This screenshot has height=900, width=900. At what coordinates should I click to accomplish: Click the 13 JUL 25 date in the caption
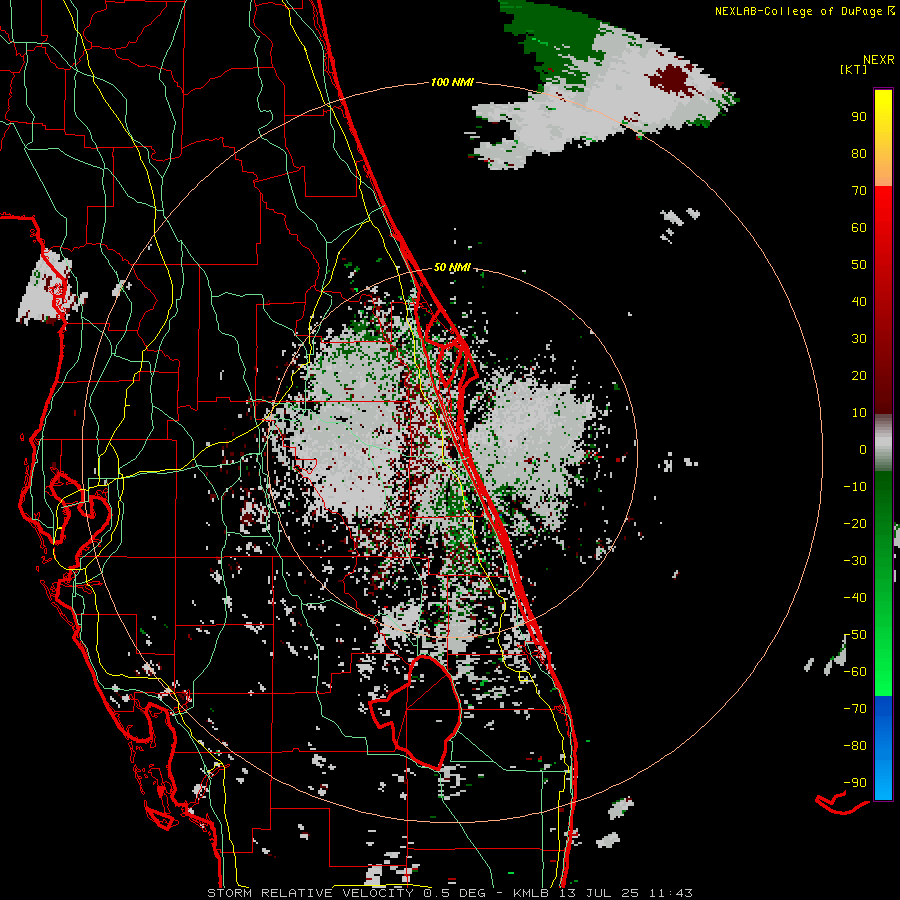click(599, 893)
